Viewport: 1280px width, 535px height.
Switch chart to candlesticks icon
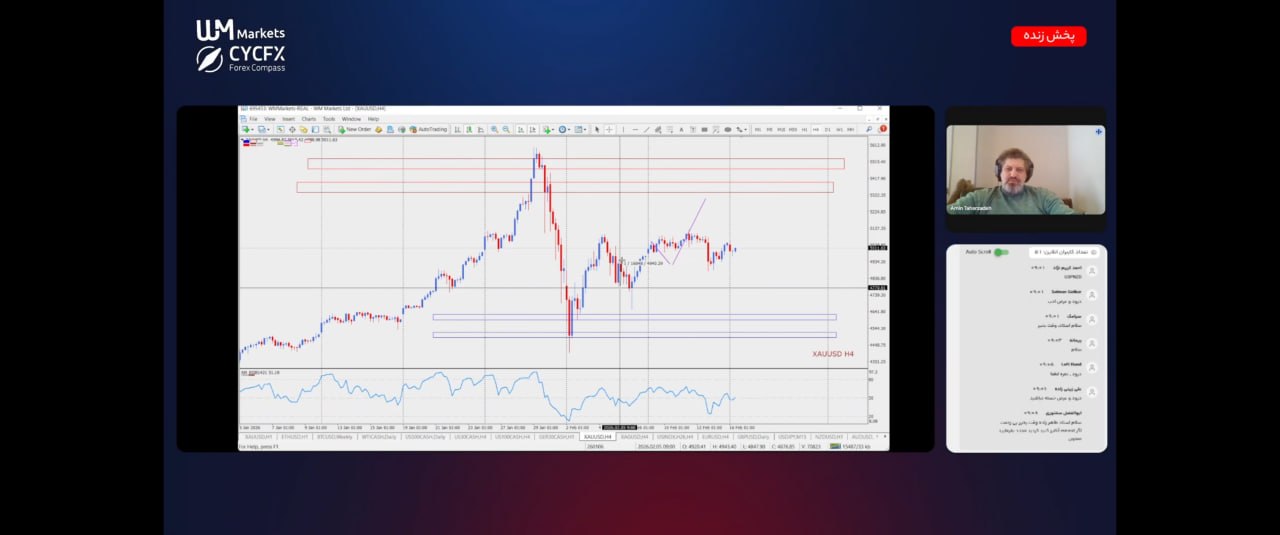(469, 129)
